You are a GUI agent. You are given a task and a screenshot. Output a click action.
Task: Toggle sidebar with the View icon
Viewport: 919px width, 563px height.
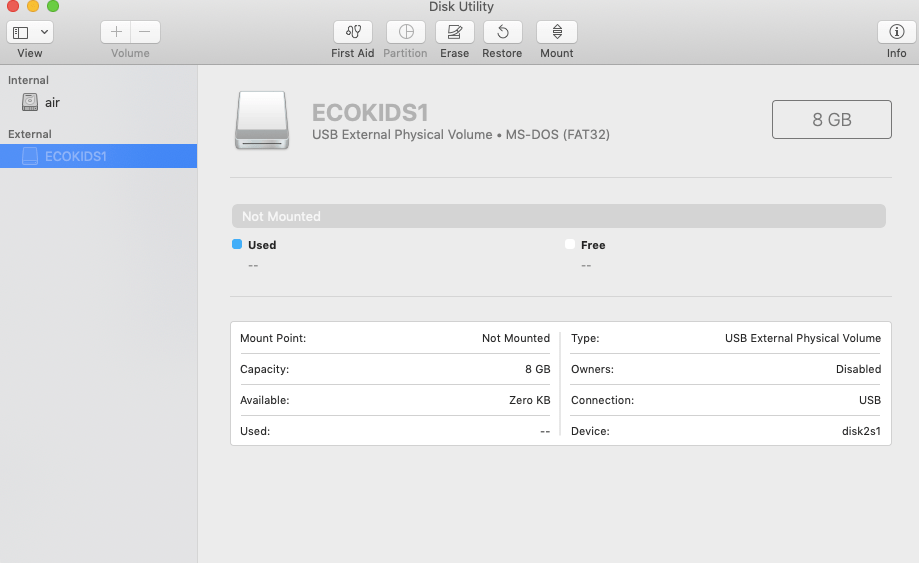21,32
